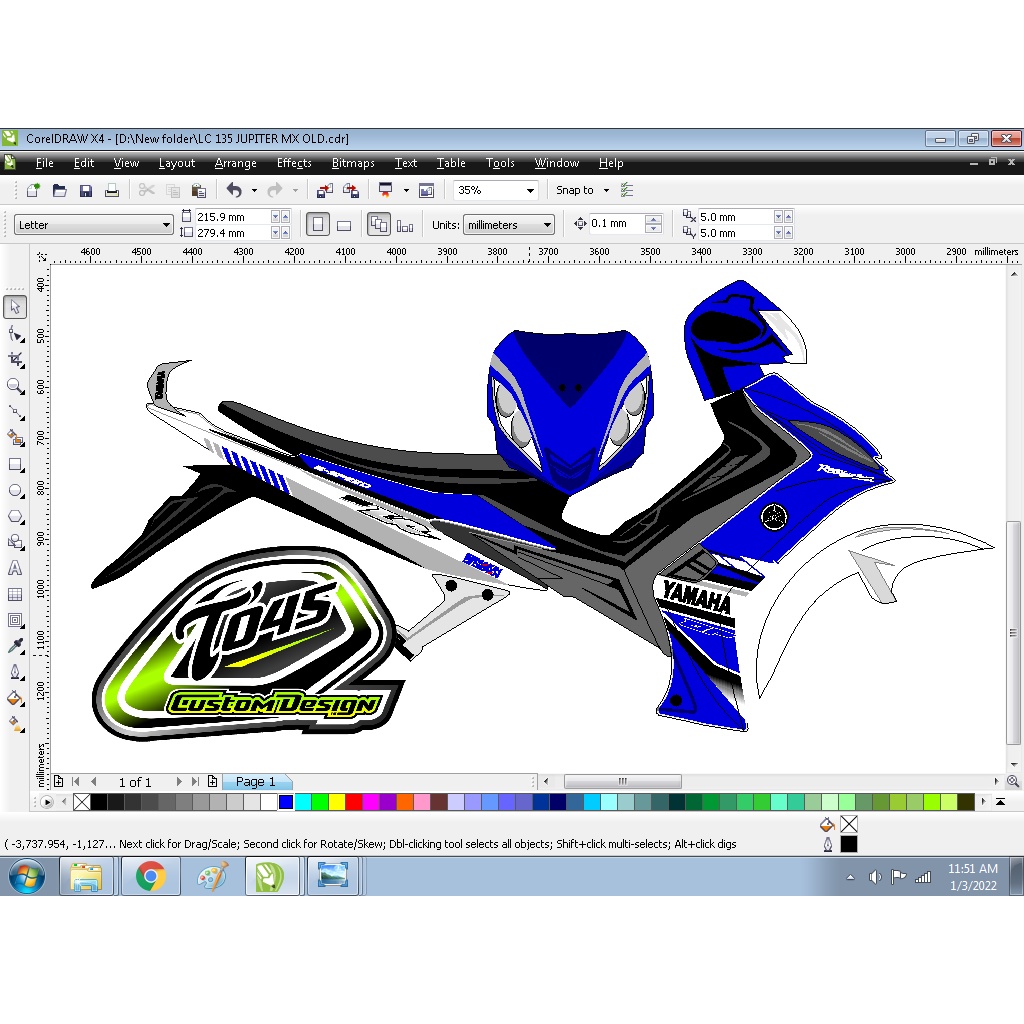Select the Pick tool
The image size is (1024, 1024).
point(14,306)
